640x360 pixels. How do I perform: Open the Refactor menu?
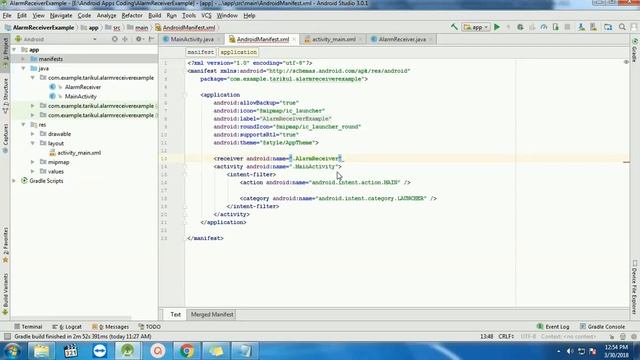click(132, 16)
